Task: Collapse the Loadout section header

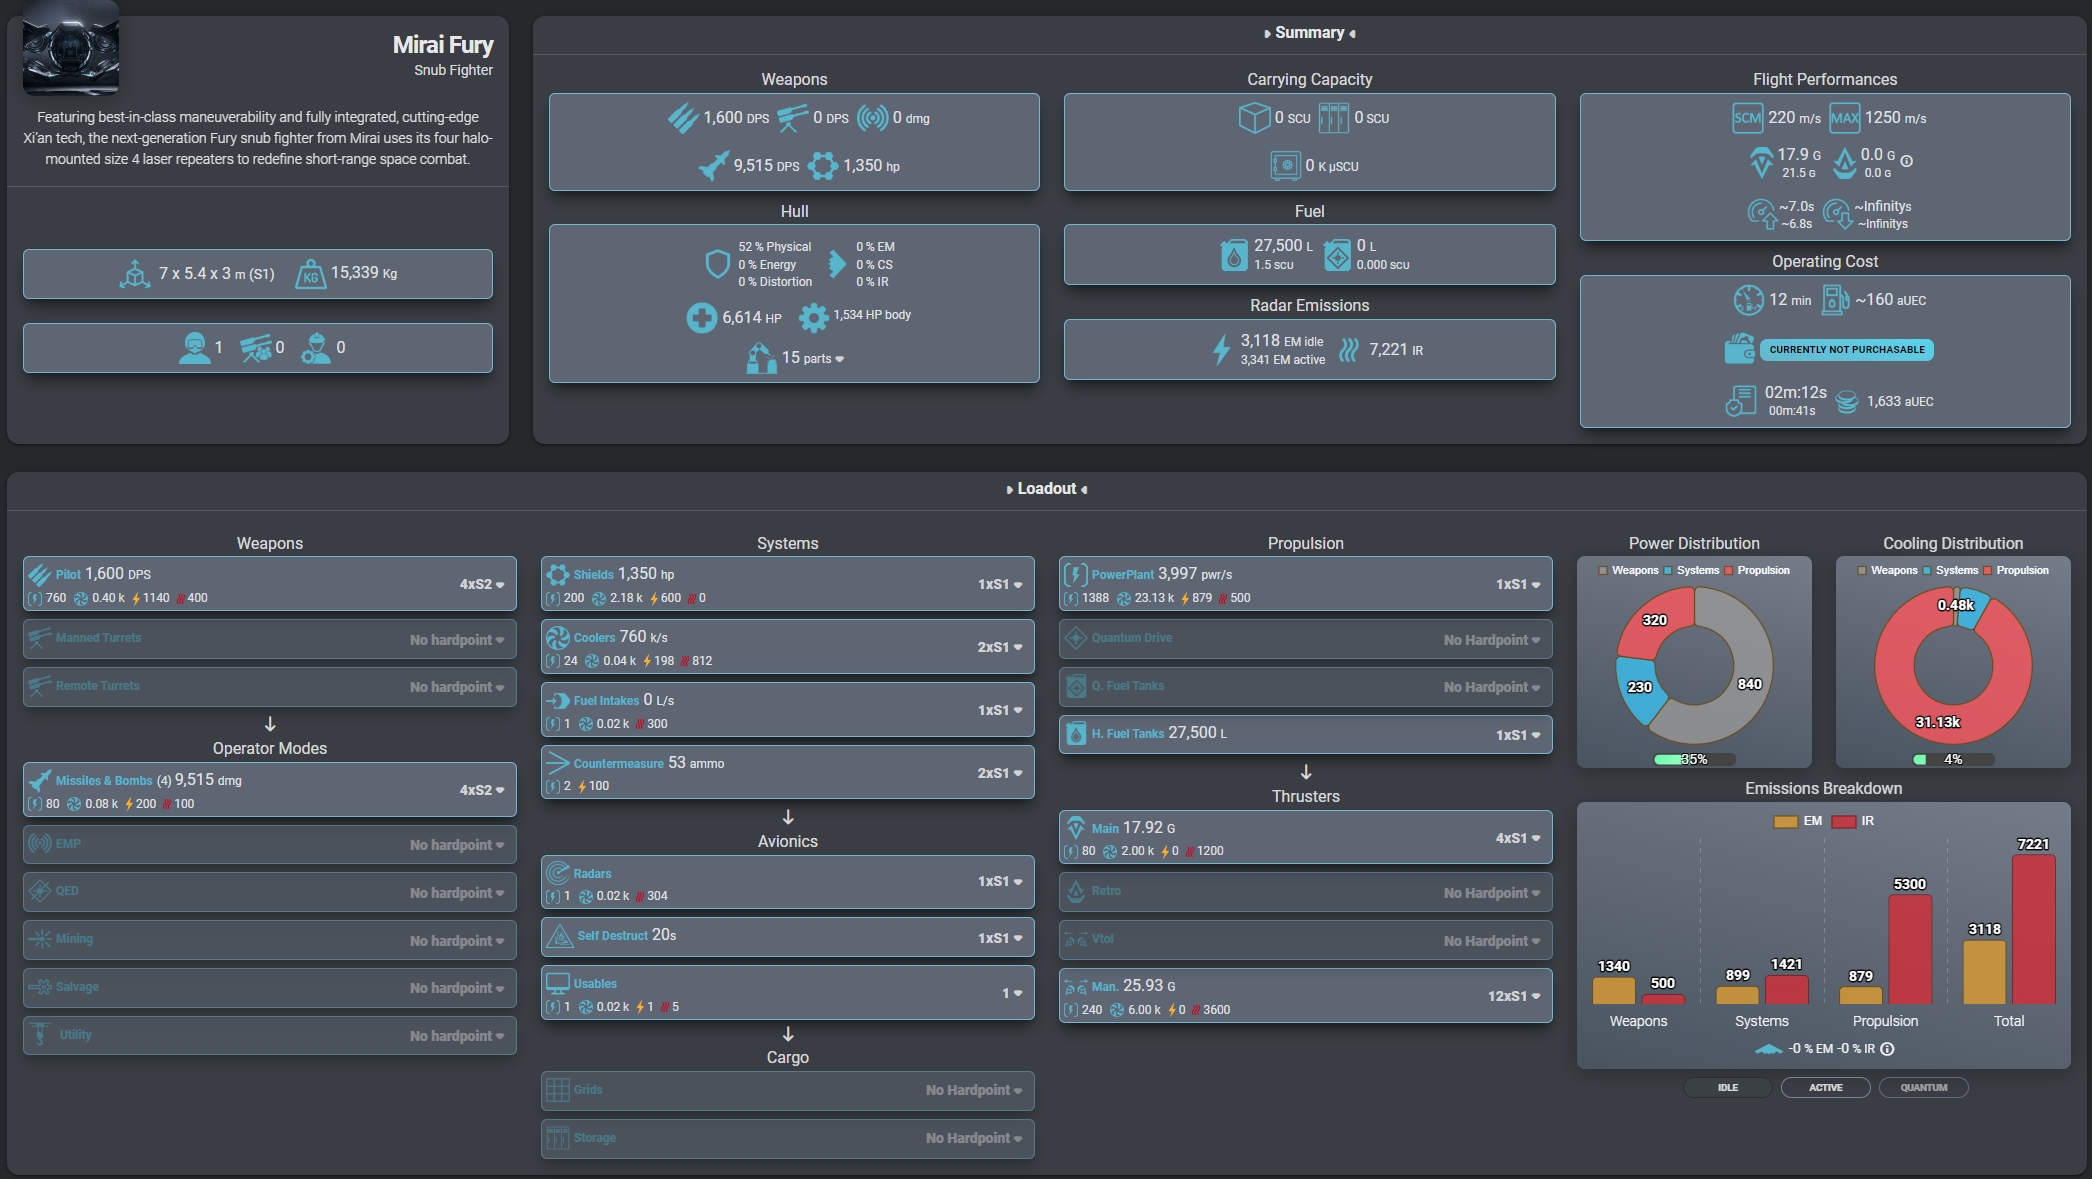Action: (1046, 489)
